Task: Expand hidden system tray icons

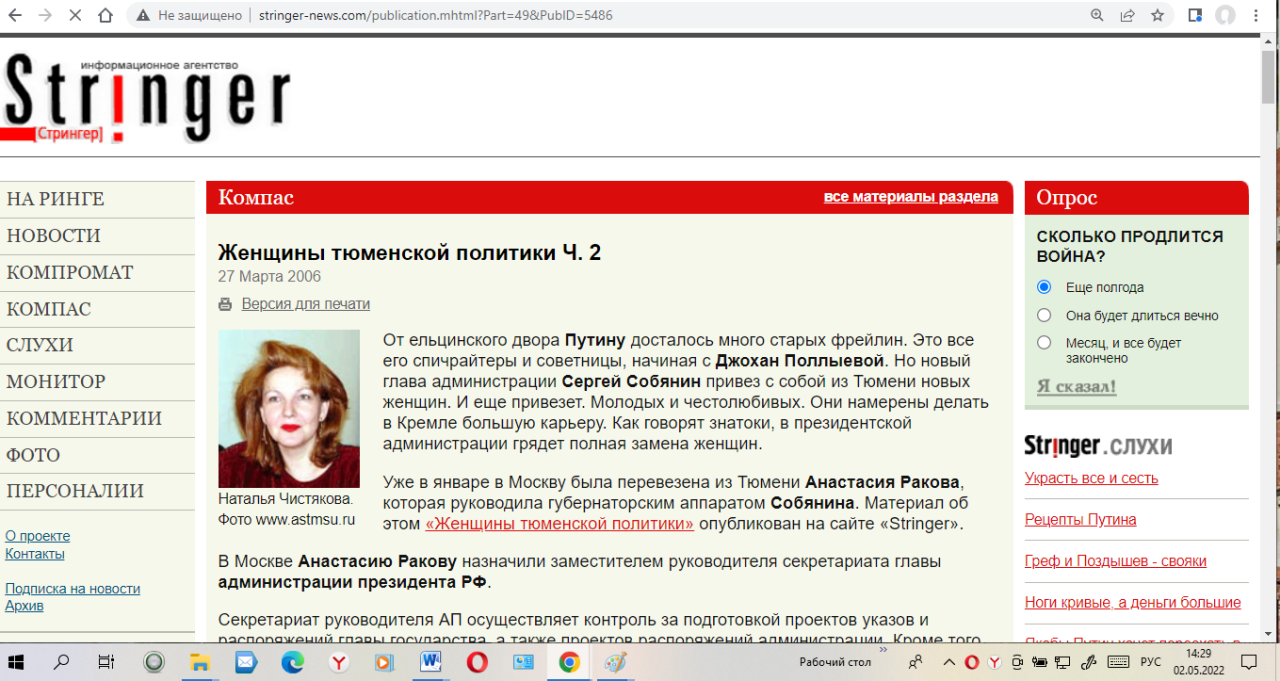Action: pyautogui.click(x=949, y=662)
